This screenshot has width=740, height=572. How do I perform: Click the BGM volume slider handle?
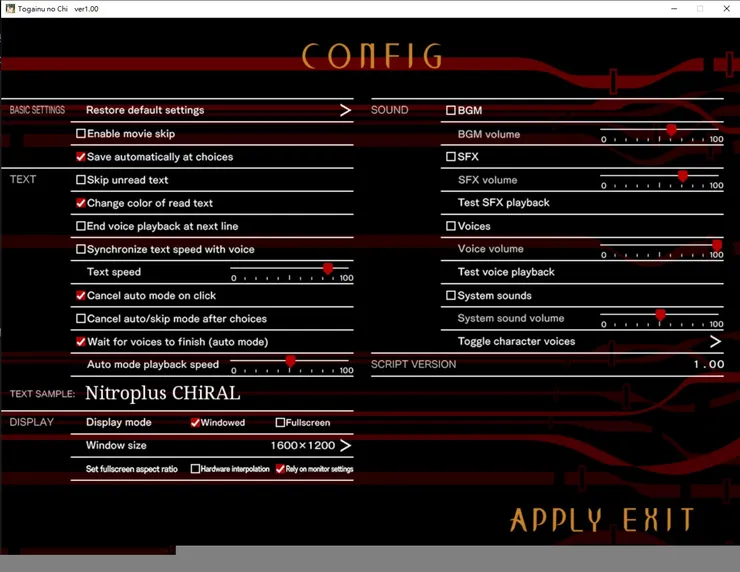671,130
